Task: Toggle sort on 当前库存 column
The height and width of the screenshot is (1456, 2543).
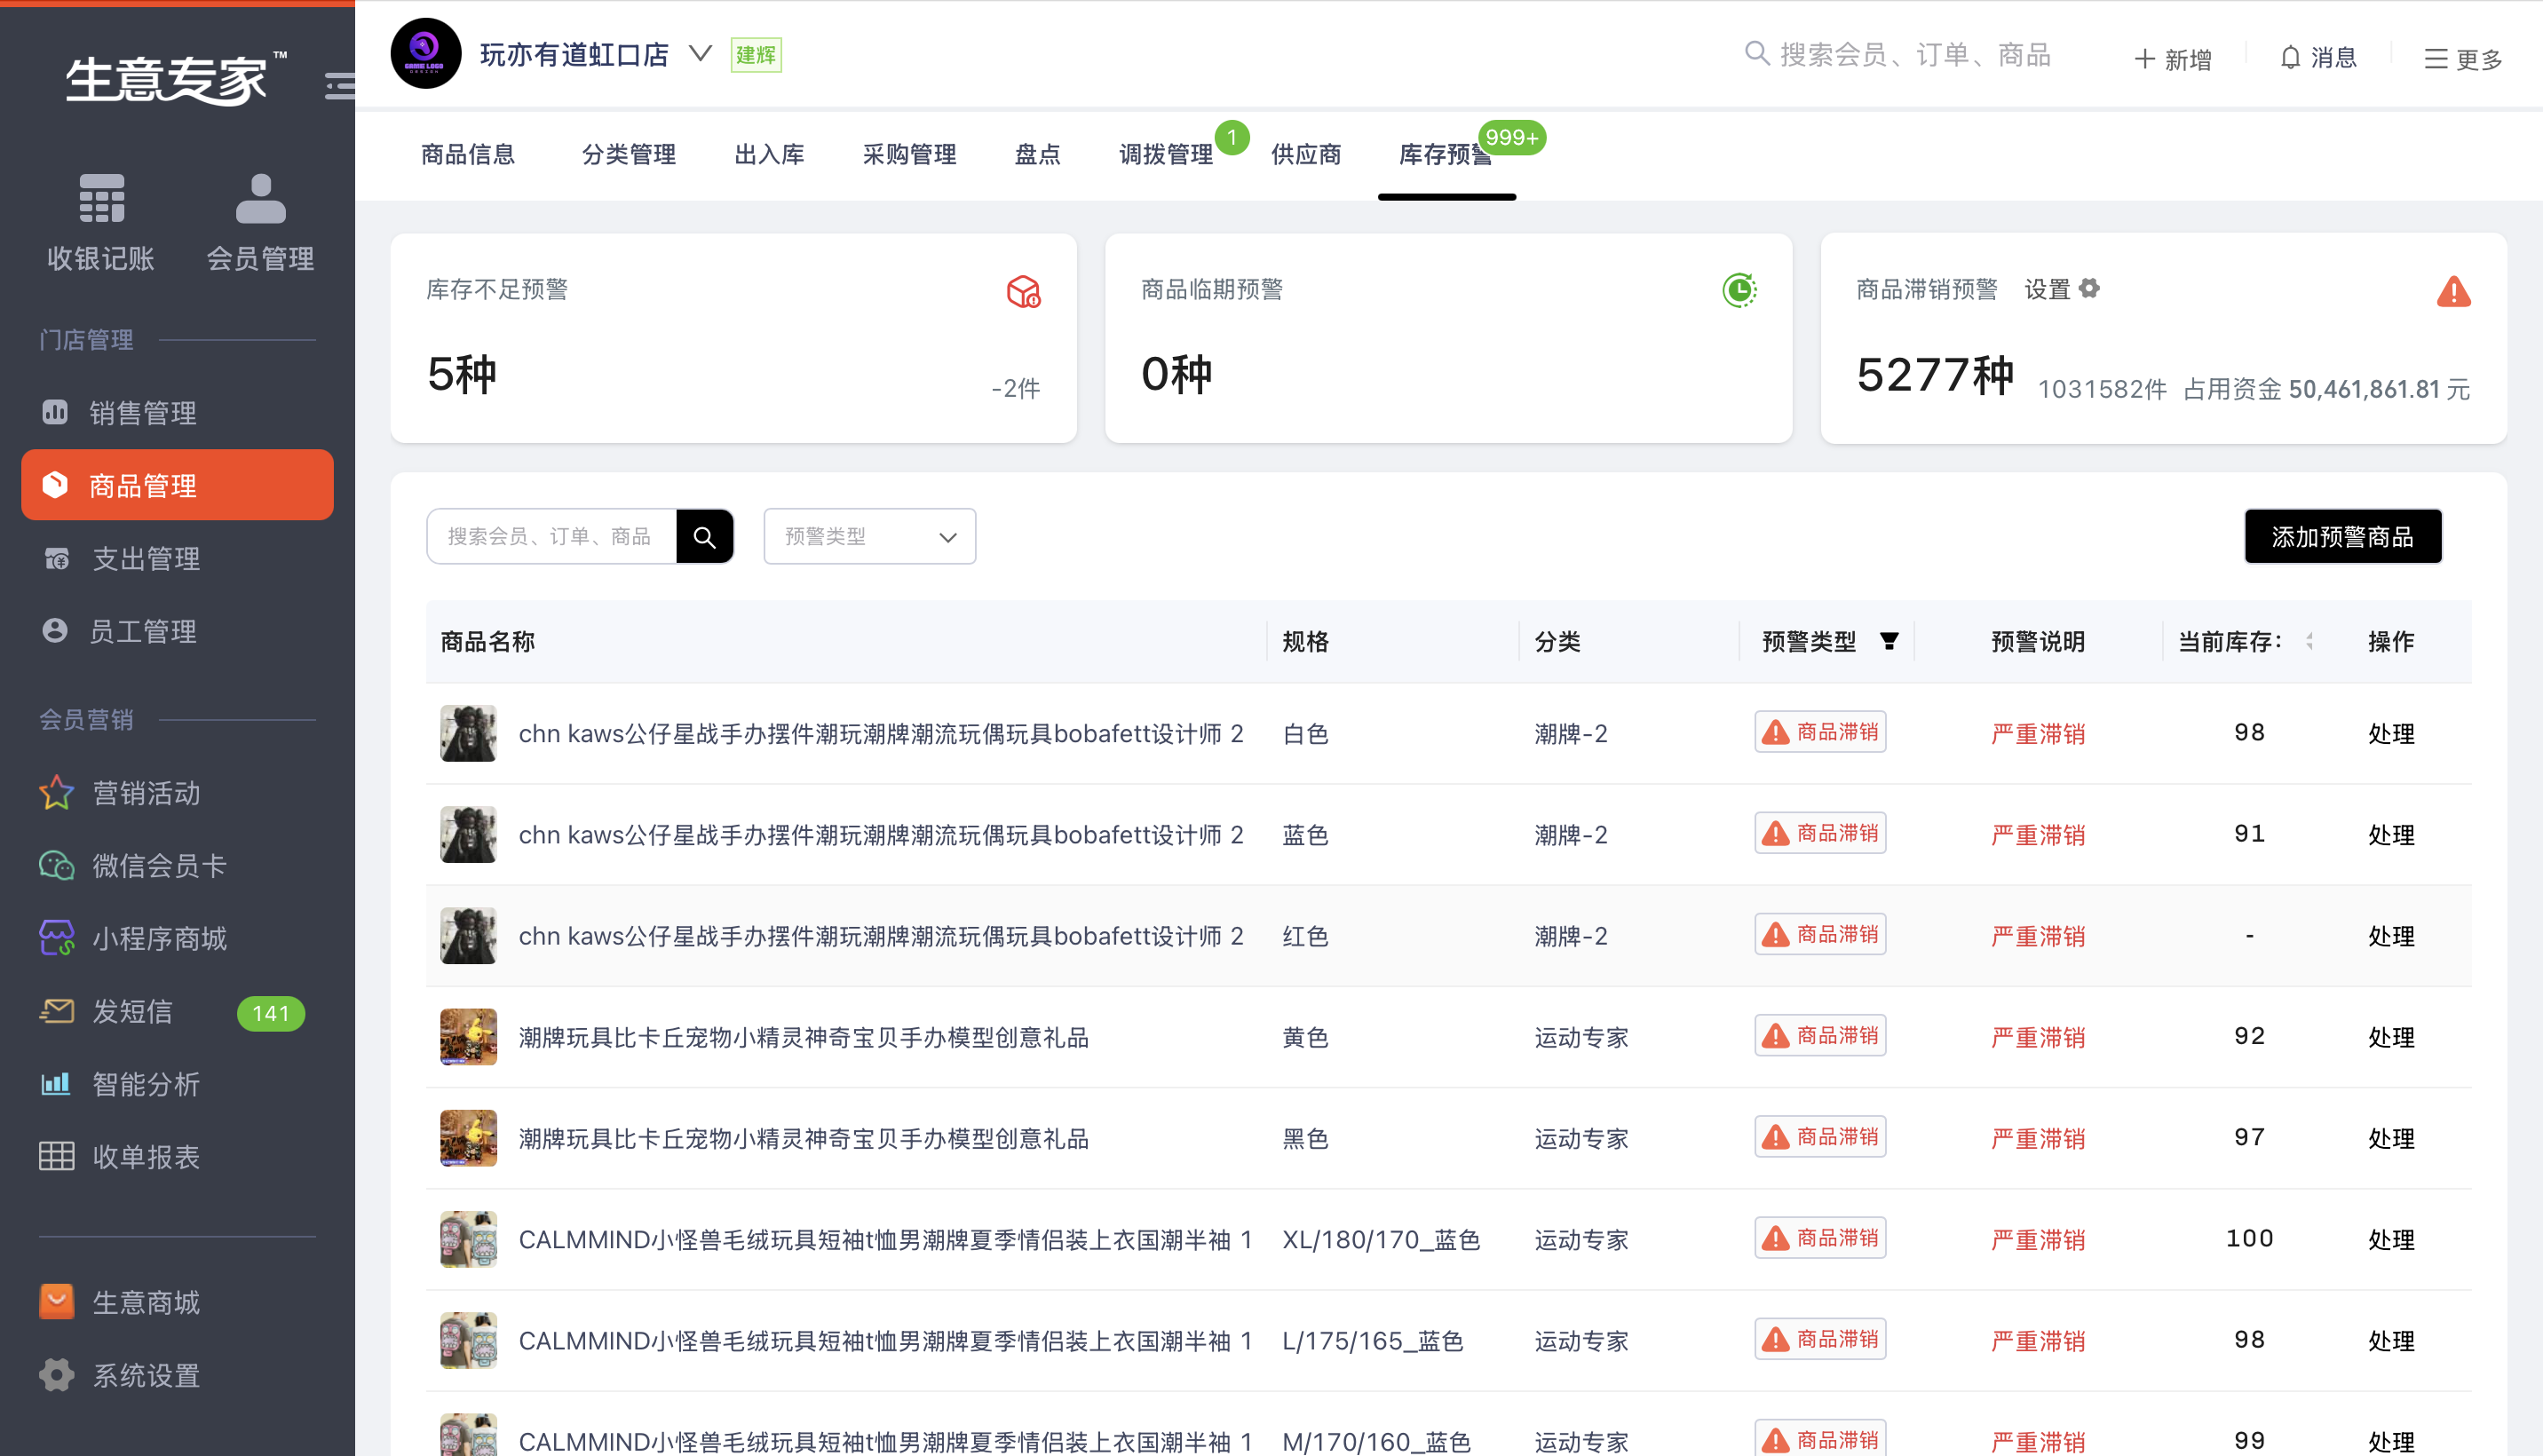Action: point(2309,641)
